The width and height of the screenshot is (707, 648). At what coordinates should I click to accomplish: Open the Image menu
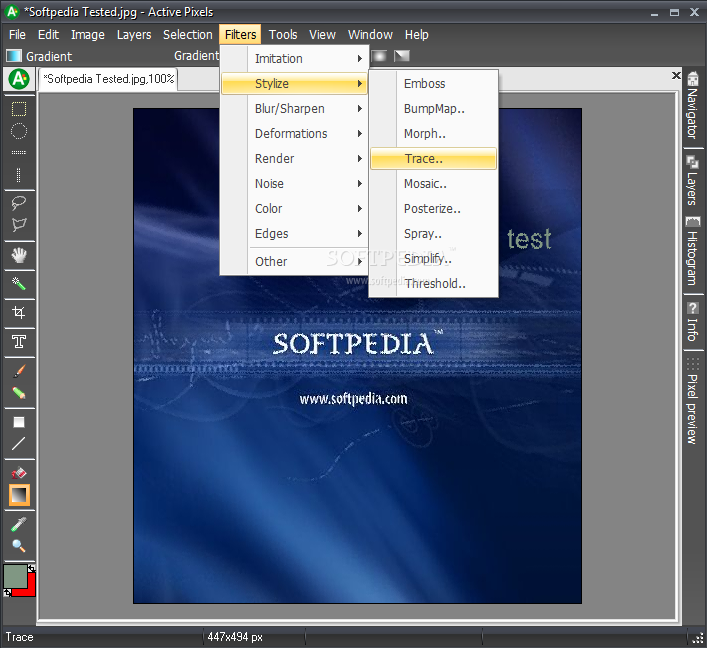pos(87,35)
